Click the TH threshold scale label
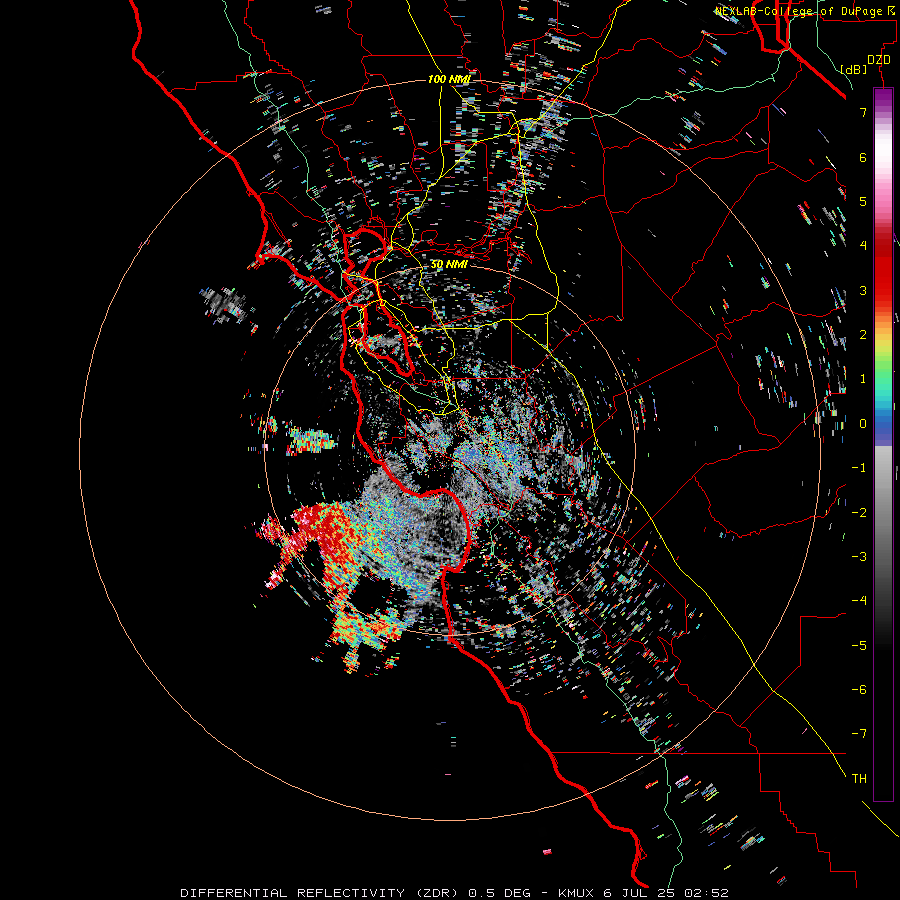The image size is (900, 900). (x=859, y=779)
